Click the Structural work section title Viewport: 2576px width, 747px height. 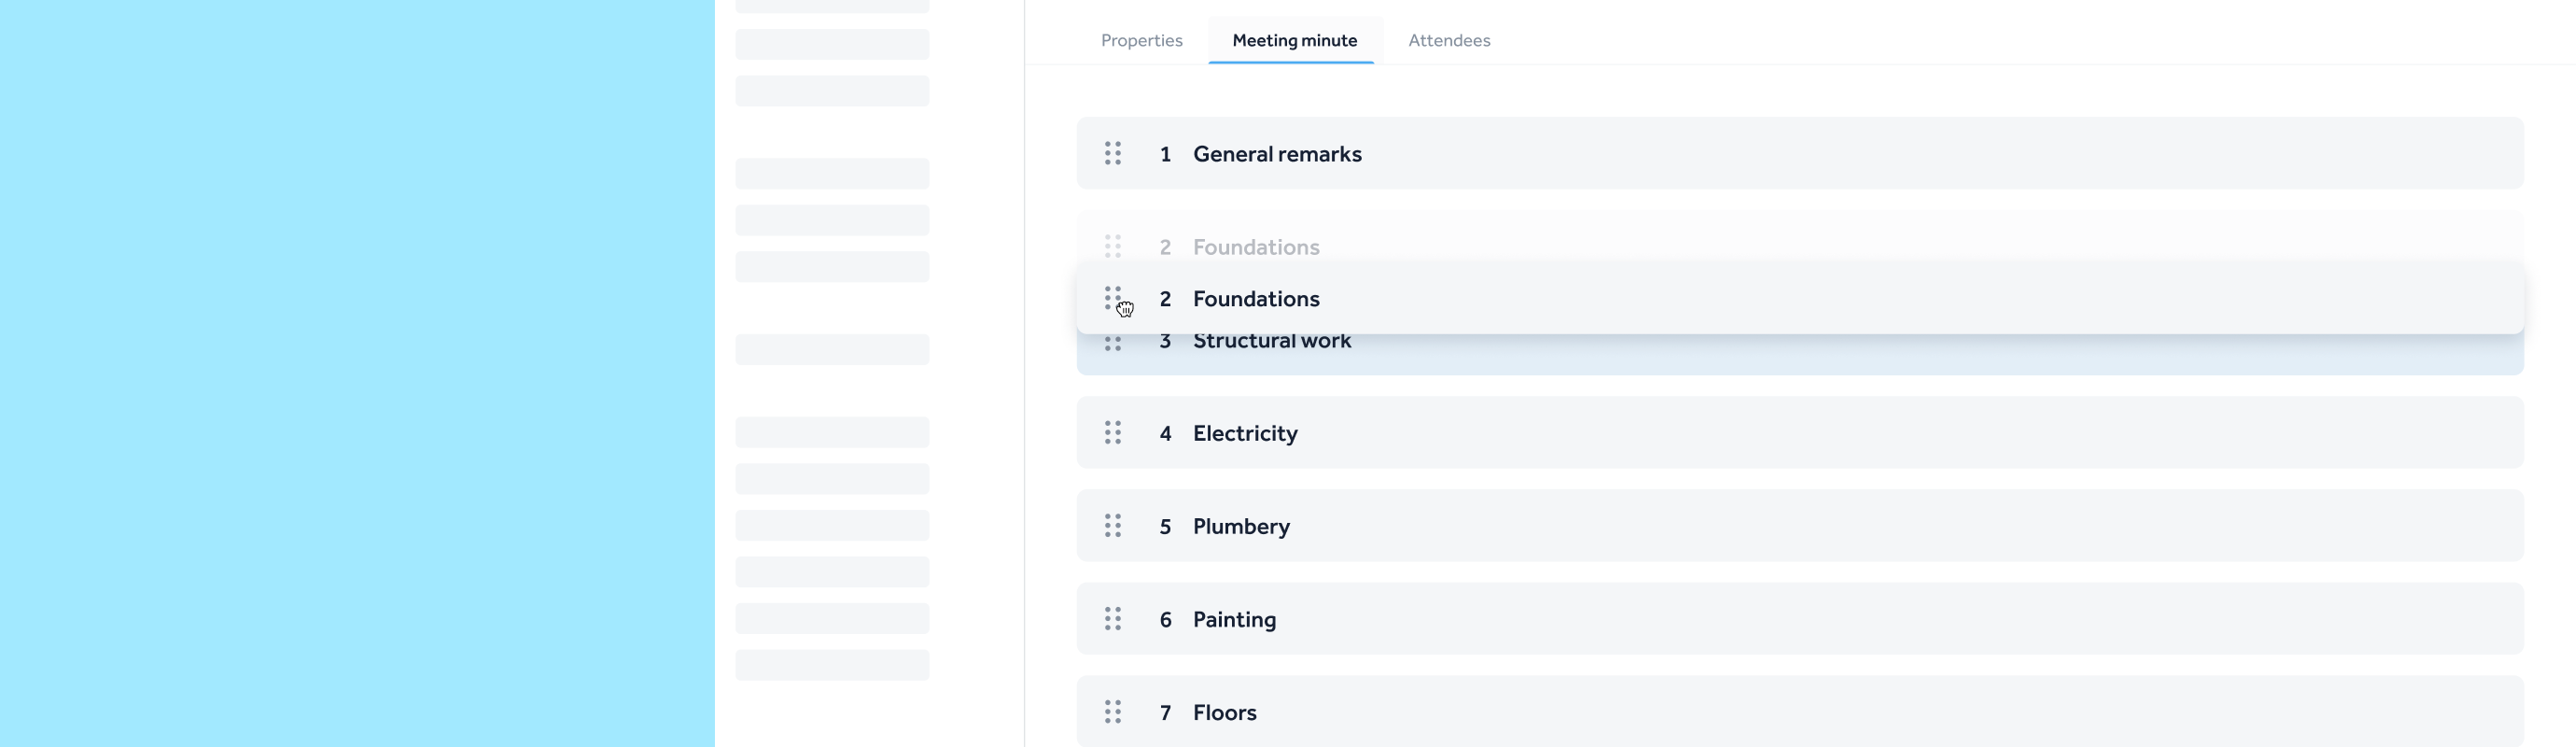tap(1271, 344)
